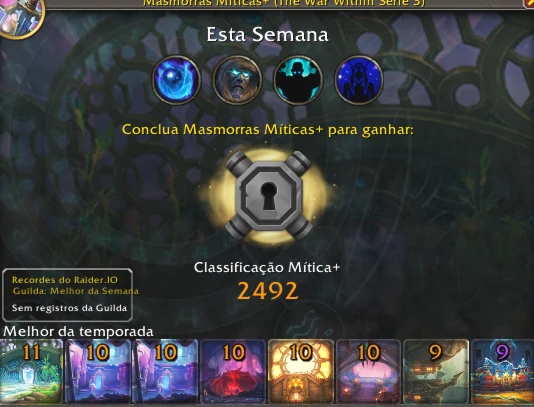Click the Esta Semana heading
Viewport: 534px width, 407px height.
coord(267,35)
